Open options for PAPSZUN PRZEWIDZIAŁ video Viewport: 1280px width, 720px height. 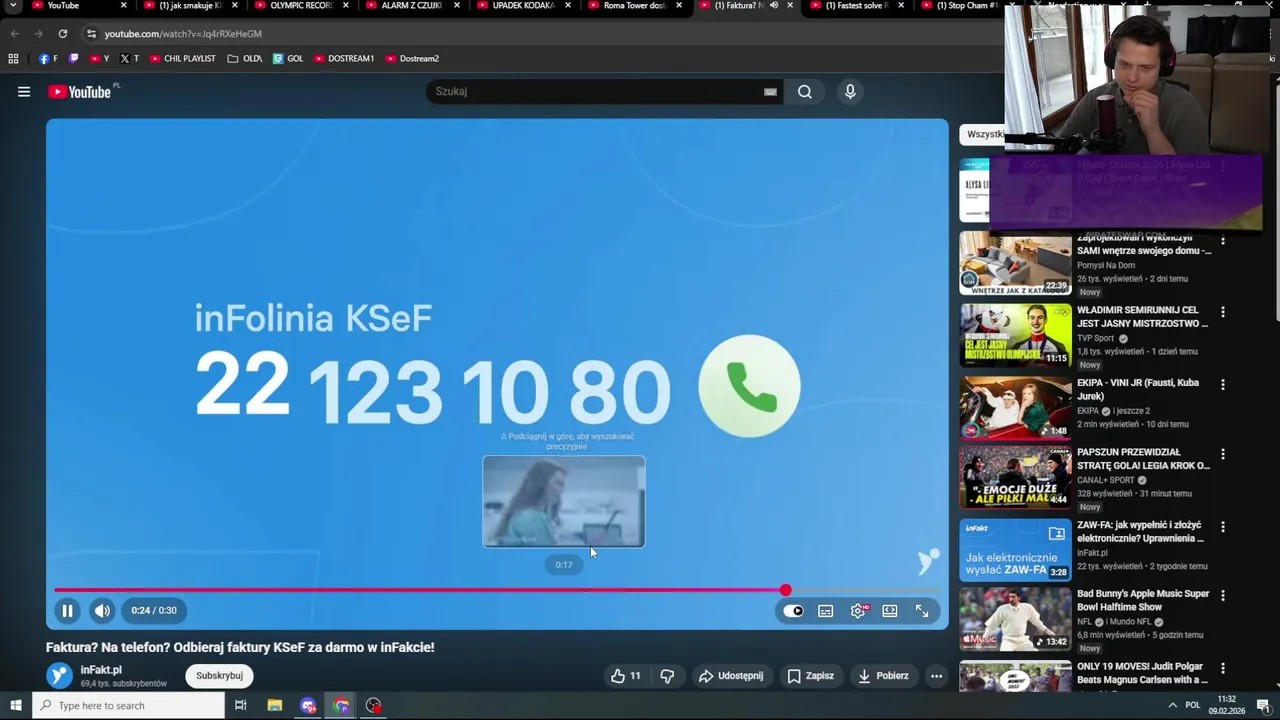(1222, 454)
